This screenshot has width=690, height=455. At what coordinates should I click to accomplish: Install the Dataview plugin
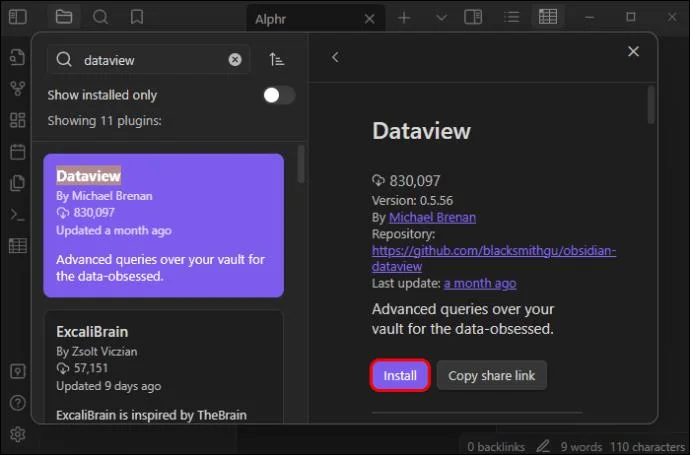[x=400, y=375]
